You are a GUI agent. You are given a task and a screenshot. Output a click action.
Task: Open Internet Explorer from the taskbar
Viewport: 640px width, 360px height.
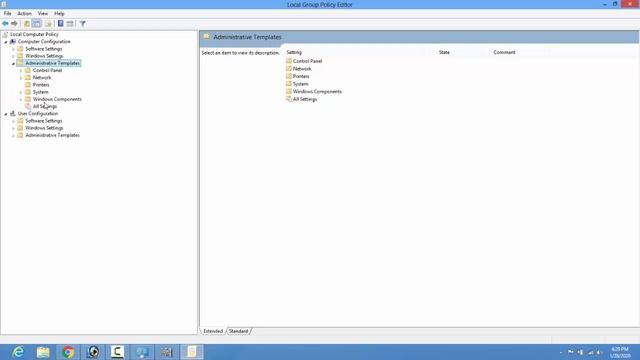18,352
